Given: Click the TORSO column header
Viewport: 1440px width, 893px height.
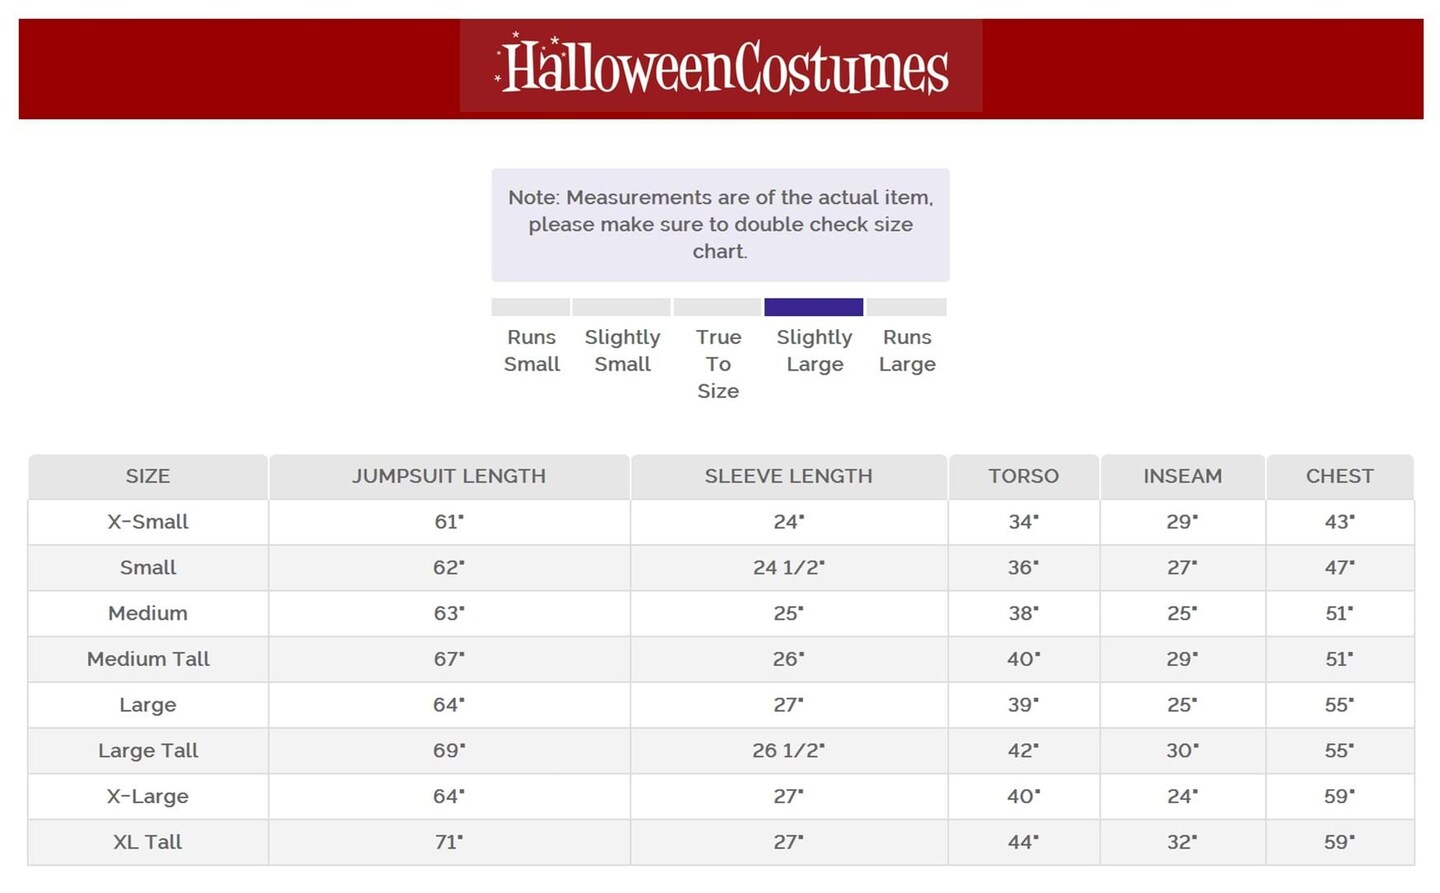Looking at the screenshot, I should point(1023,476).
